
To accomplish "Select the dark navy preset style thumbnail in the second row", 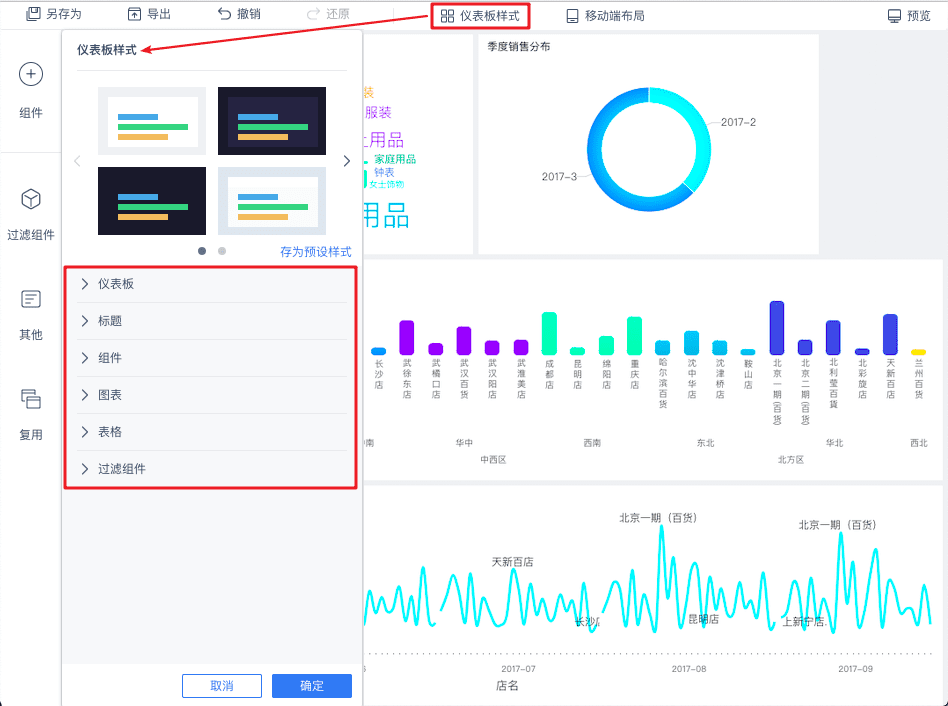I will click(x=152, y=201).
